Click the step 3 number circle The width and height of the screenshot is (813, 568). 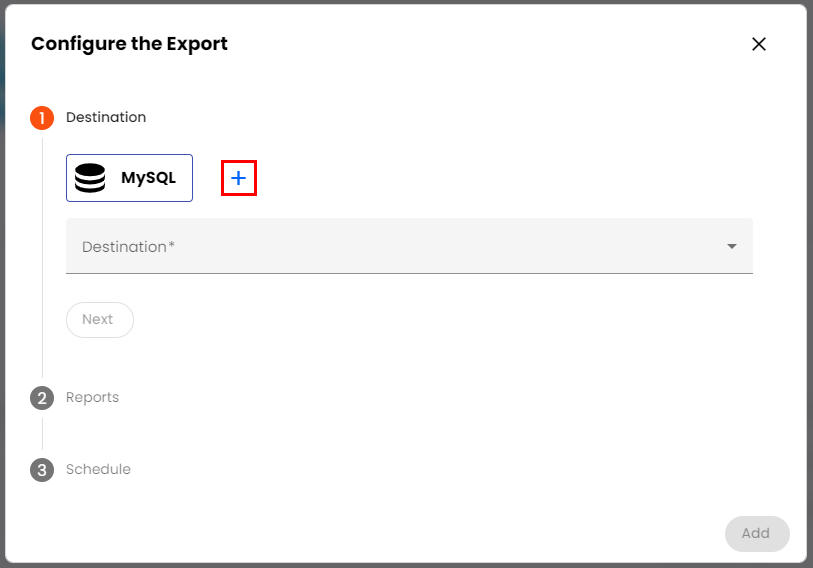pyautogui.click(x=42, y=470)
